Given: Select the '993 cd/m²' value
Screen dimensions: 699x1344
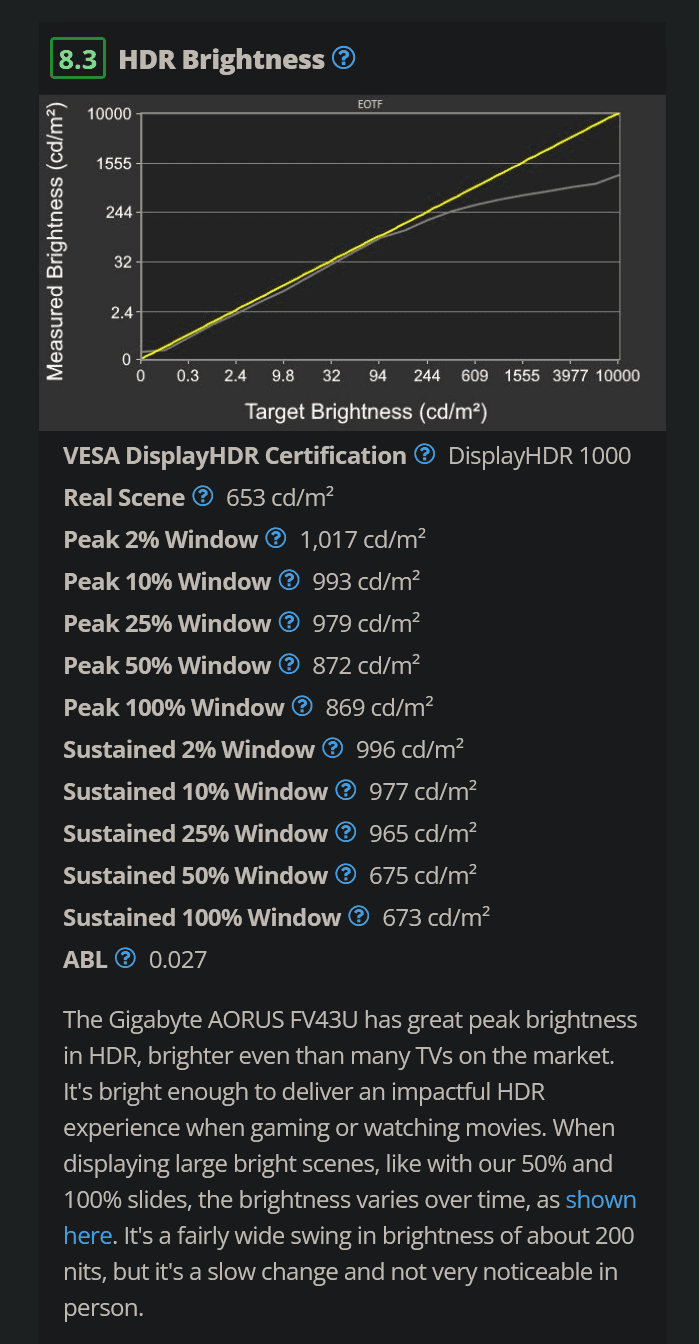Looking at the screenshot, I should click(366, 582).
